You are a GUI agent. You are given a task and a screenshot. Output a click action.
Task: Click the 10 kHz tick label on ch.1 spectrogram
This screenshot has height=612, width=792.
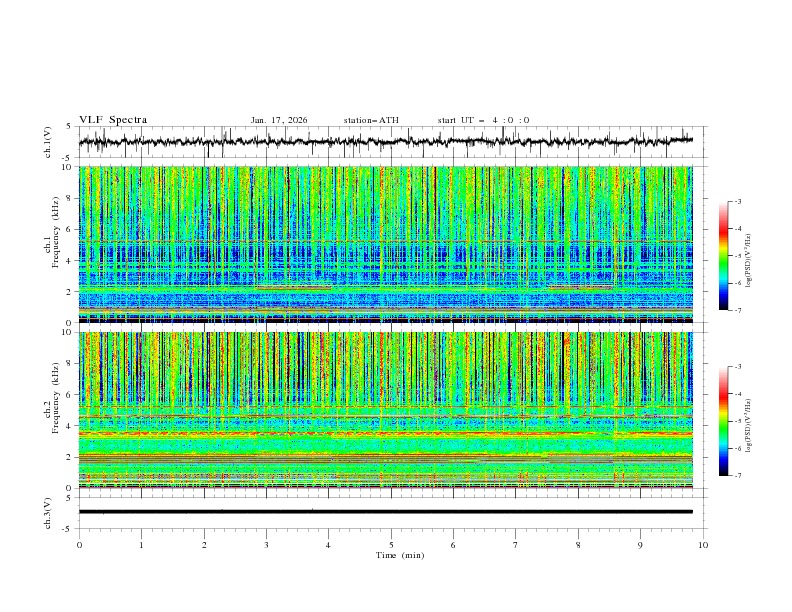click(x=67, y=168)
